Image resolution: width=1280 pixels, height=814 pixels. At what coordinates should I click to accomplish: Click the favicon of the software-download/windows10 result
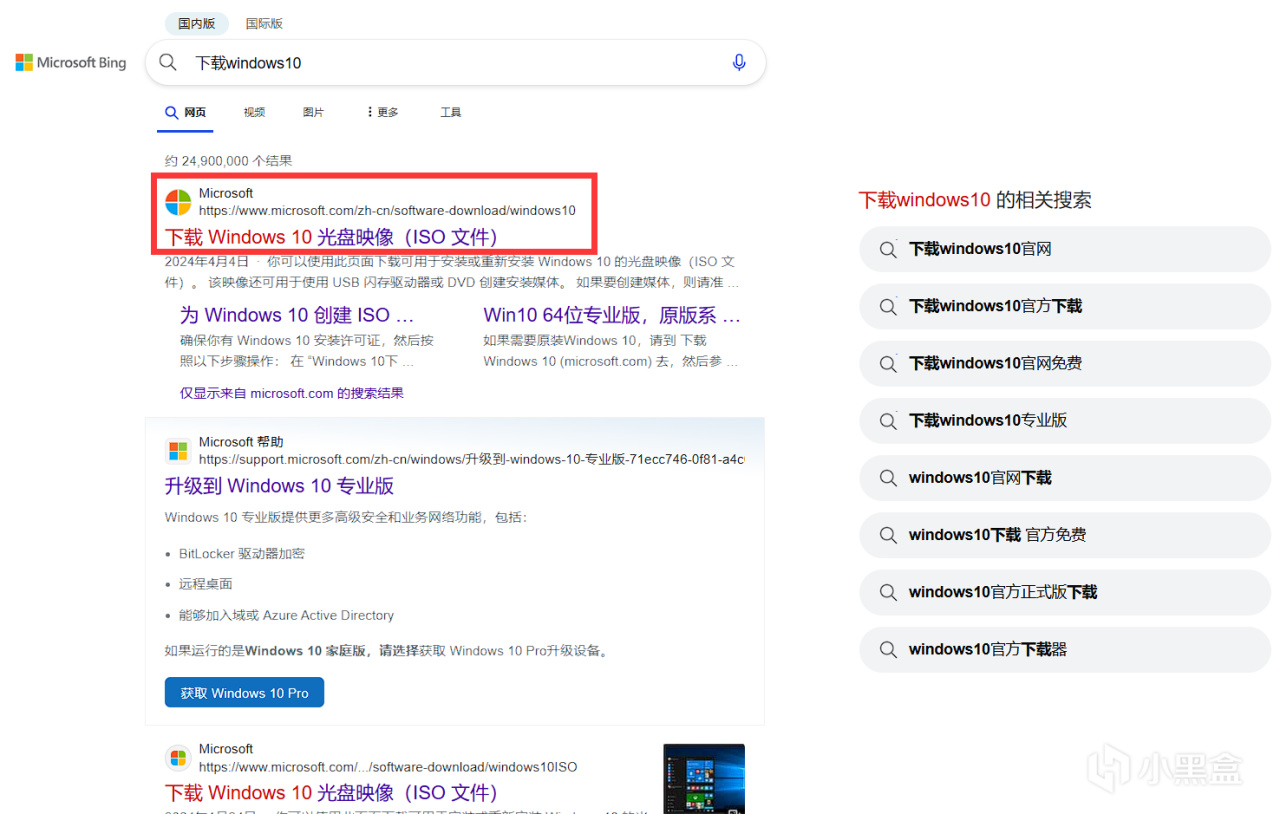(178, 202)
